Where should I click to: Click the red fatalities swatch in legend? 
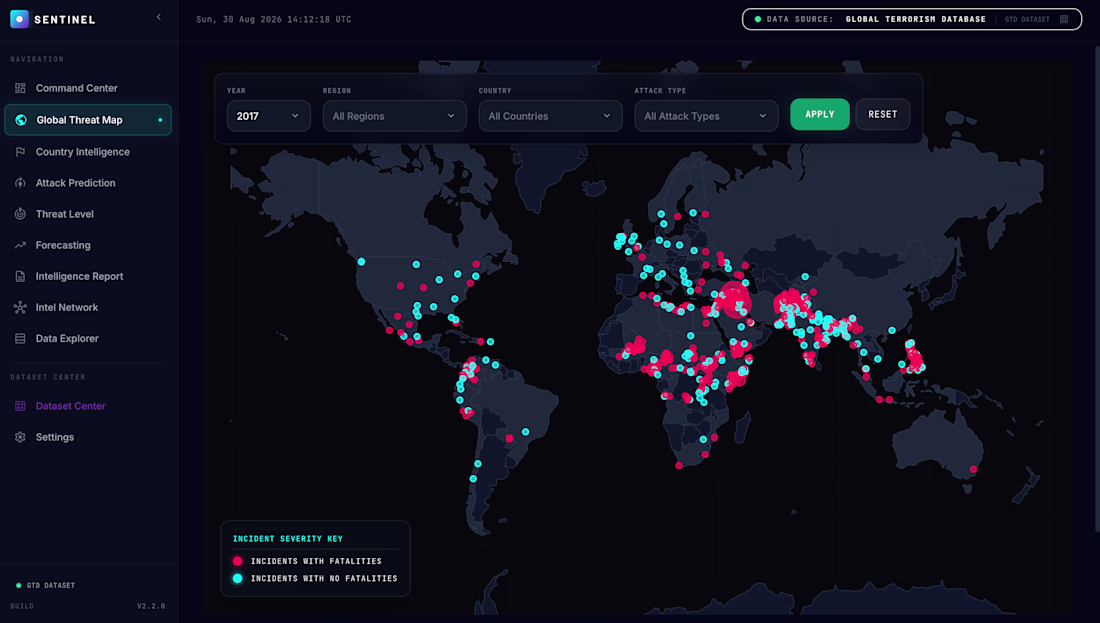[238, 561]
